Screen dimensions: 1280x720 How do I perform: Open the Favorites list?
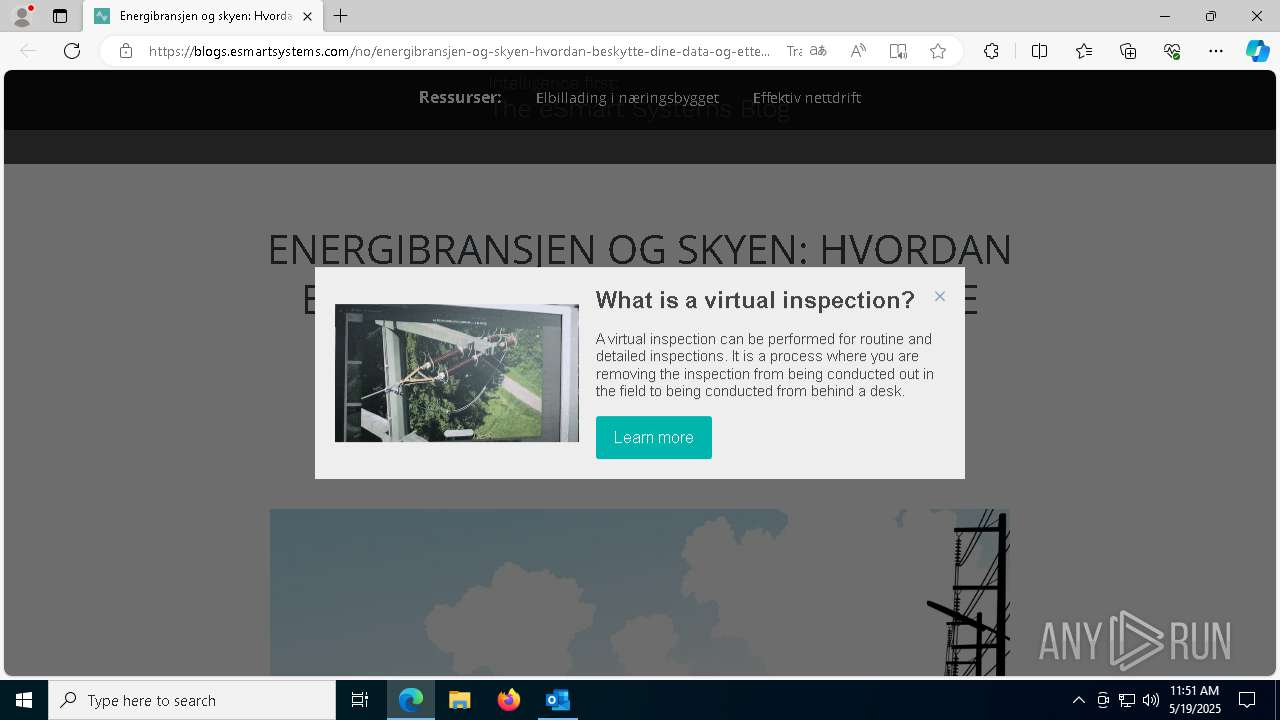[x=1084, y=51]
